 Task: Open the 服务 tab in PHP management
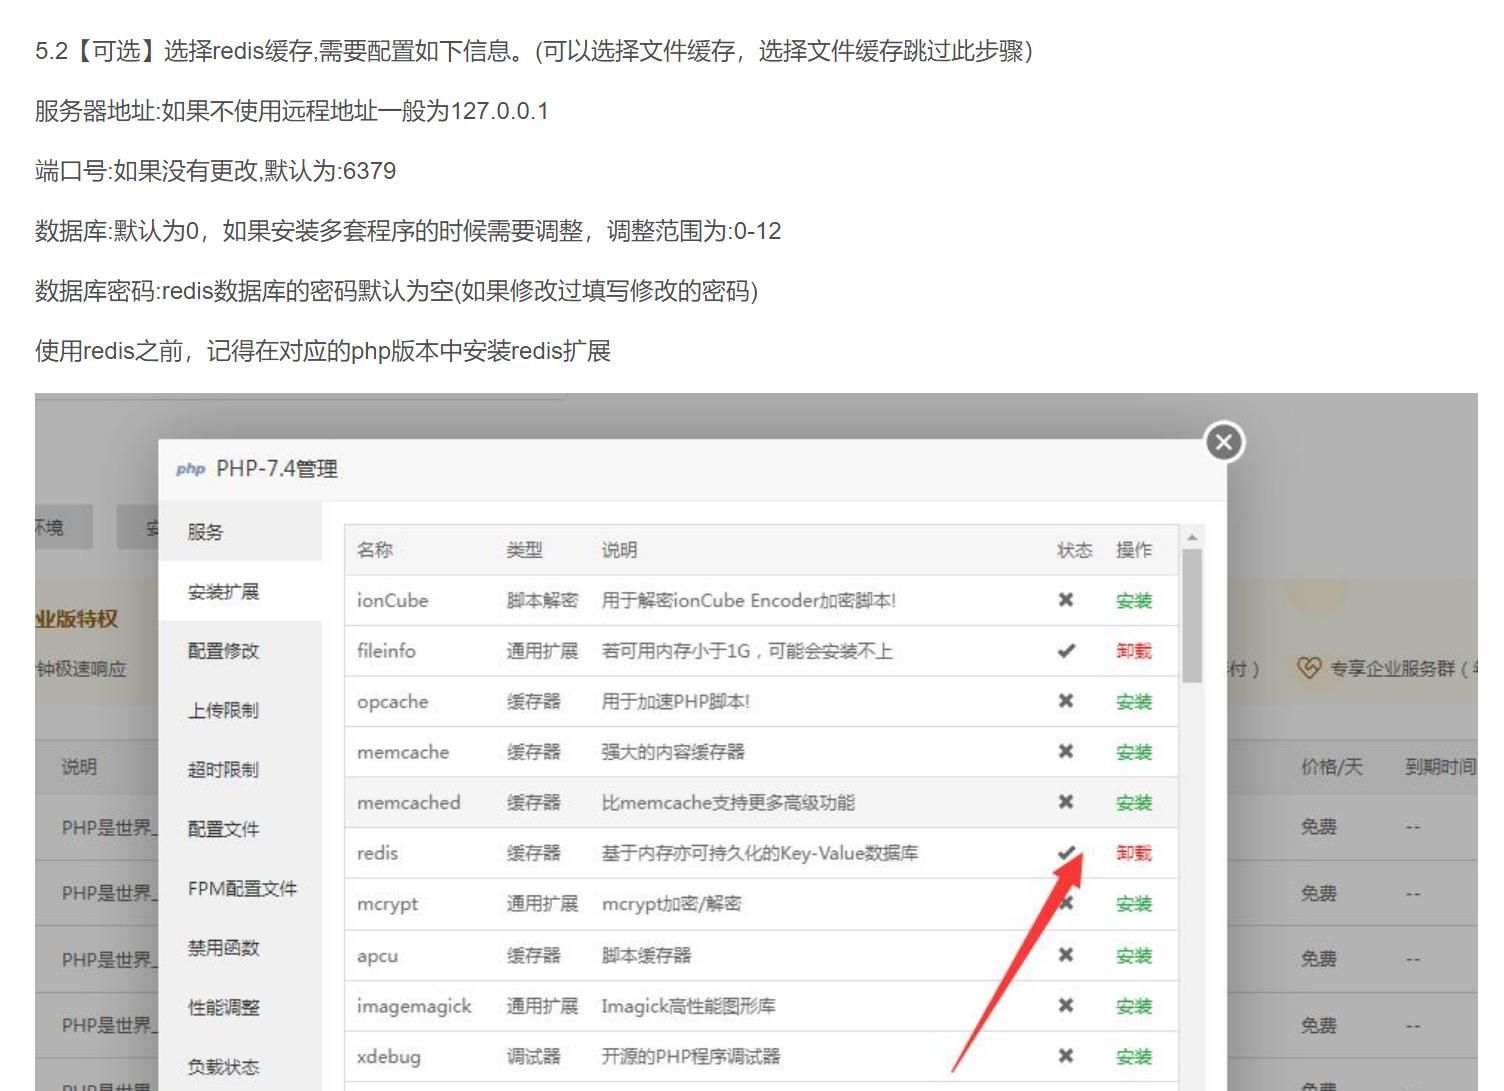click(x=240, y=531)
